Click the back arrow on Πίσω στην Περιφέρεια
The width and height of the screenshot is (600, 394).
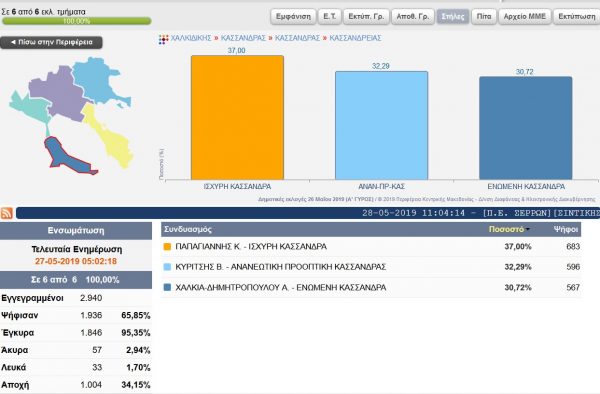pos(13,42)
